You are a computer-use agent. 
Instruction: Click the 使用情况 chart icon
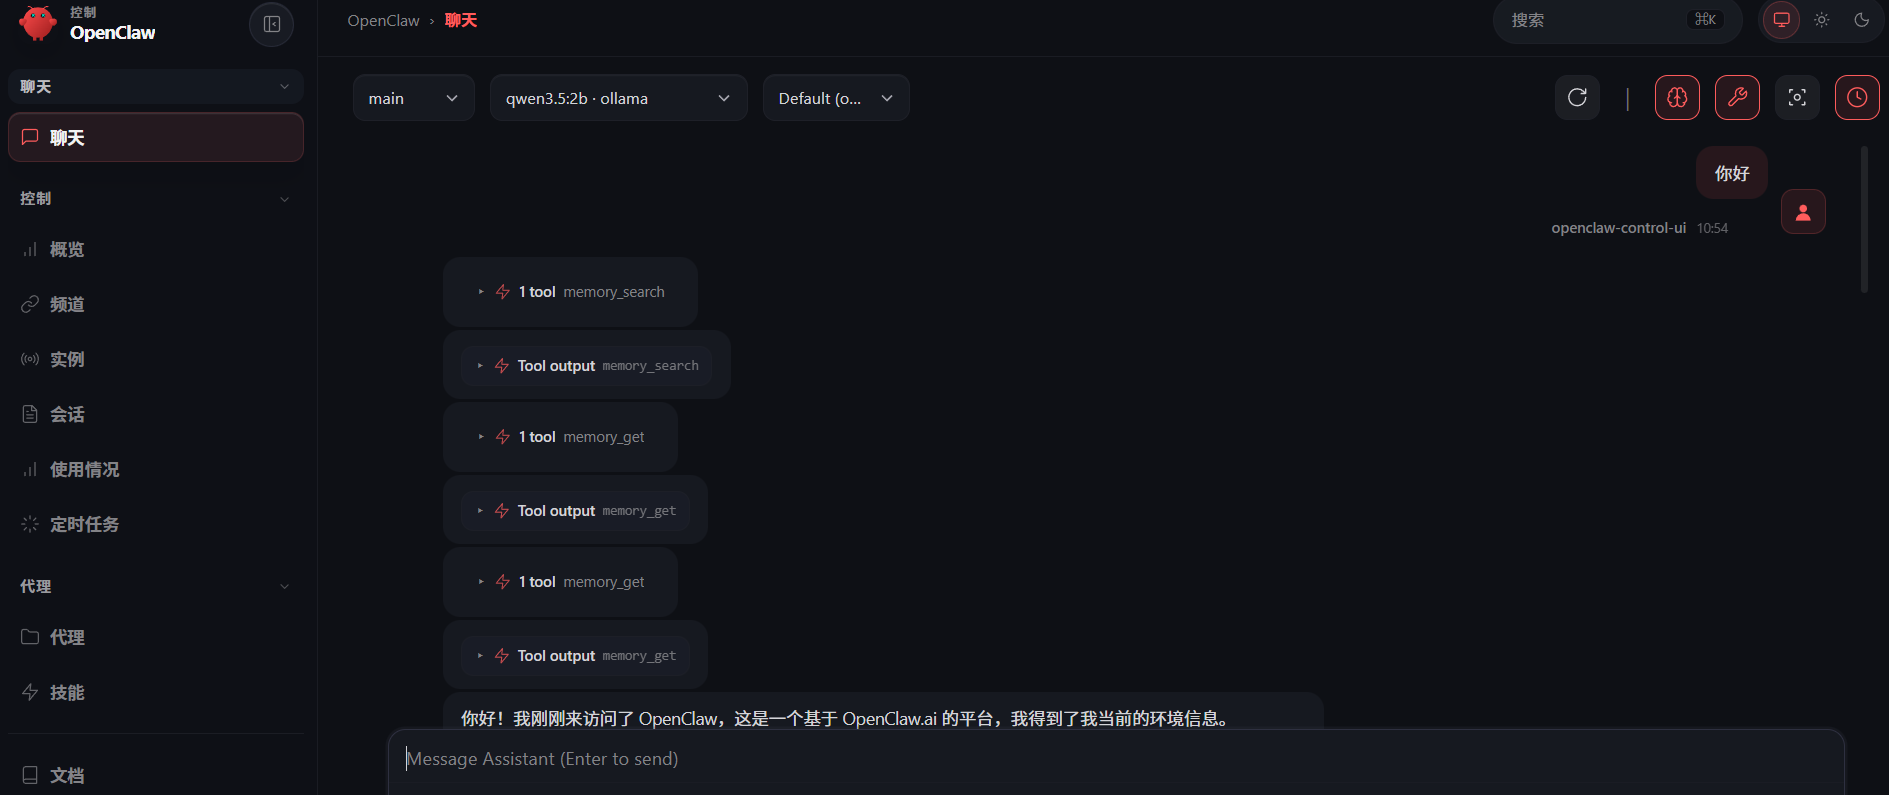click(30, 469)
